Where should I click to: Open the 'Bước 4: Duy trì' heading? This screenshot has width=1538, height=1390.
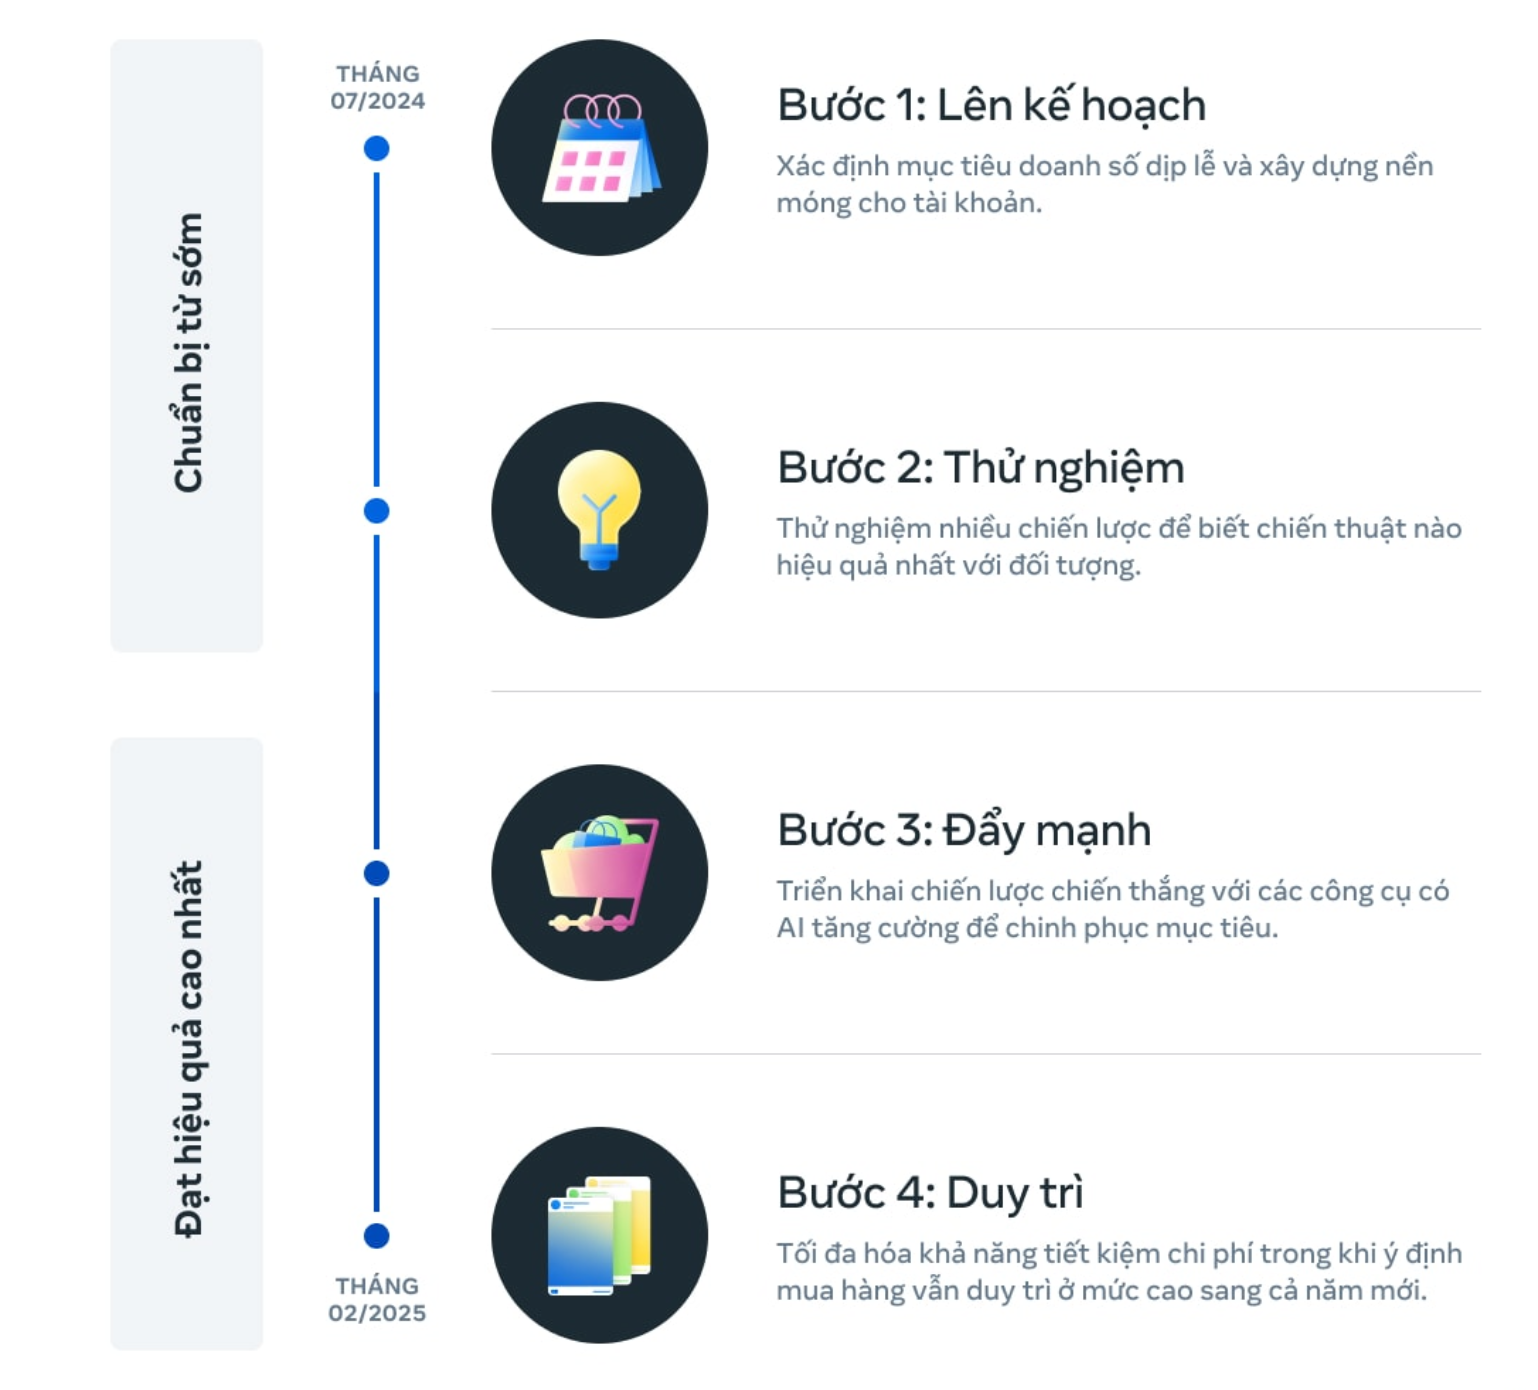coord(930,1193)
